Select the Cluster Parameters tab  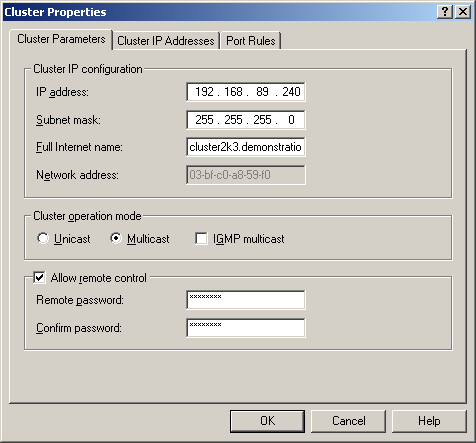(61, 39)
